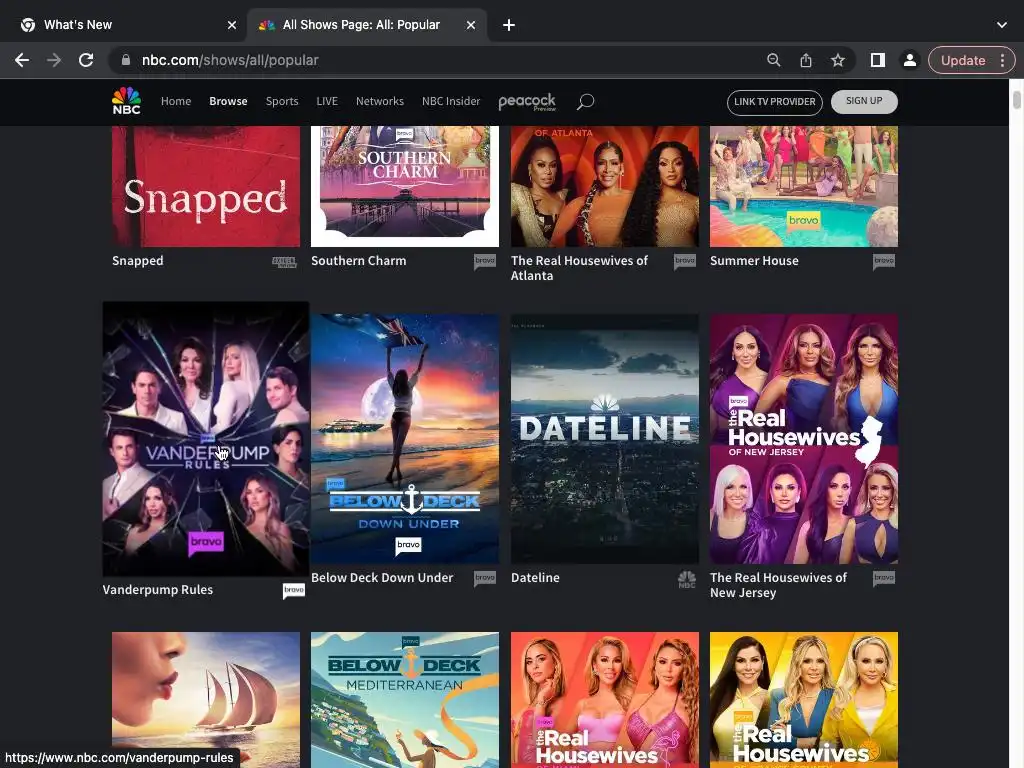The width and height of the screenshot is (1024, 768).
Task: Click the page vertical scrollbar thumb
Action: [x=1017, y=101]
